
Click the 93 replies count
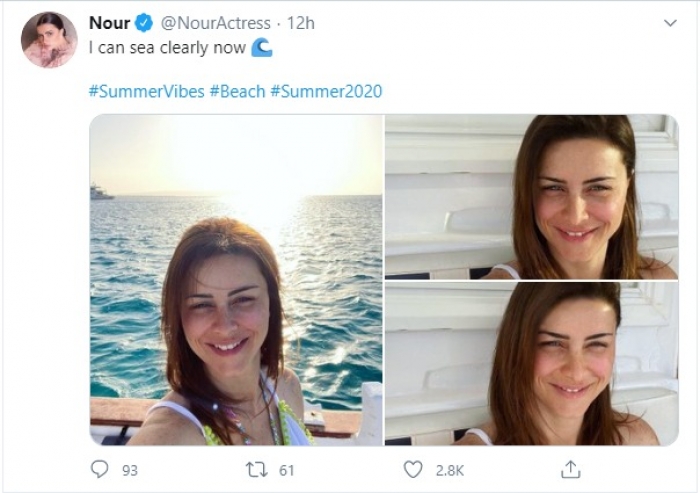[128, 469]
